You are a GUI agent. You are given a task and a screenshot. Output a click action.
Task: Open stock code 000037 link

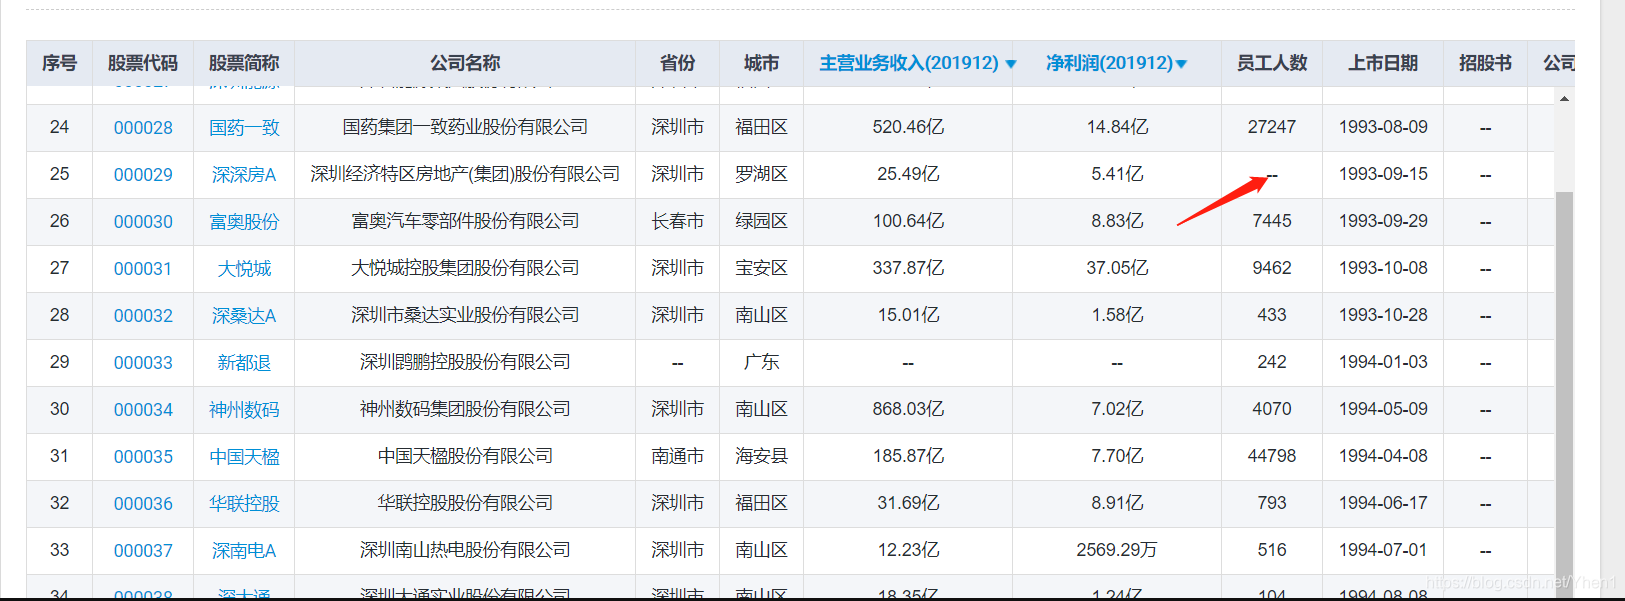[143, 551]
